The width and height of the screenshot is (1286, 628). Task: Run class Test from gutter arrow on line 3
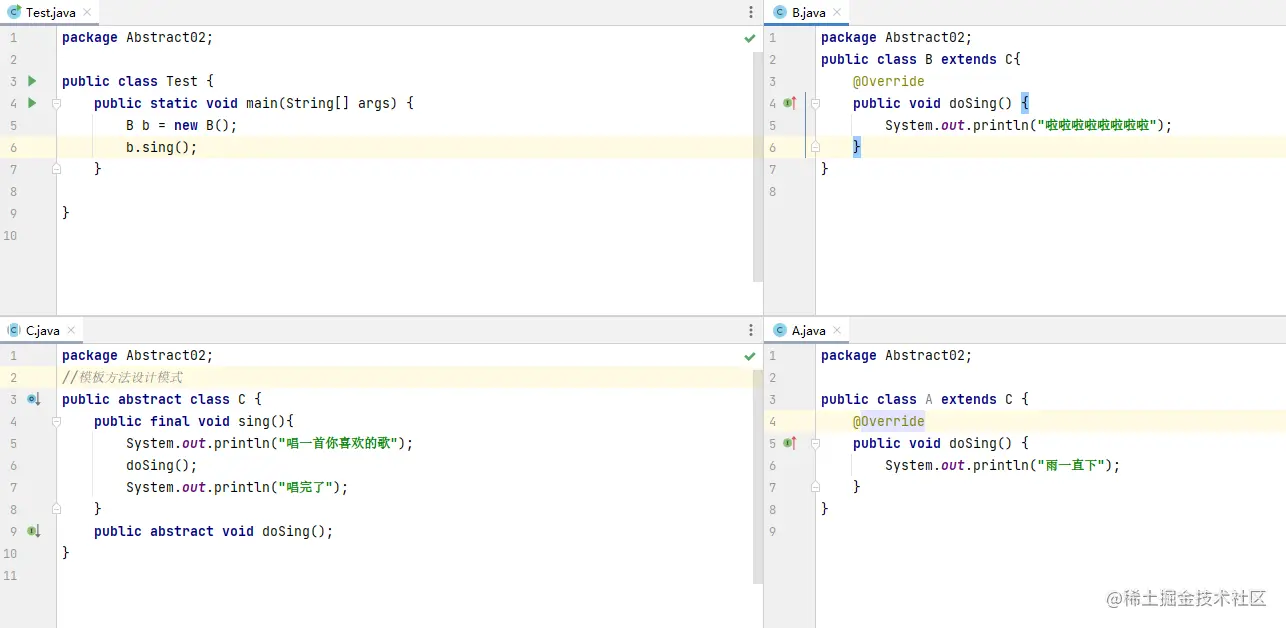[x=32, y=81]
